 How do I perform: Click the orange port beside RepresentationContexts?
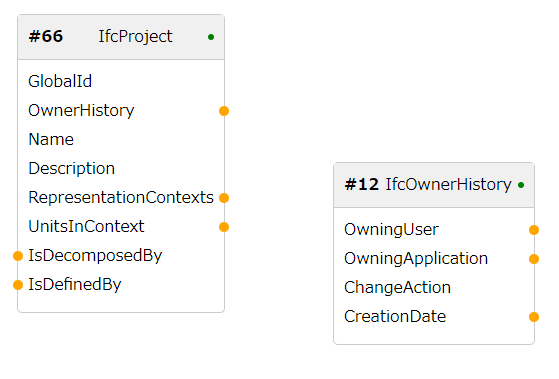pyautogui.click(x=224, y=198)
